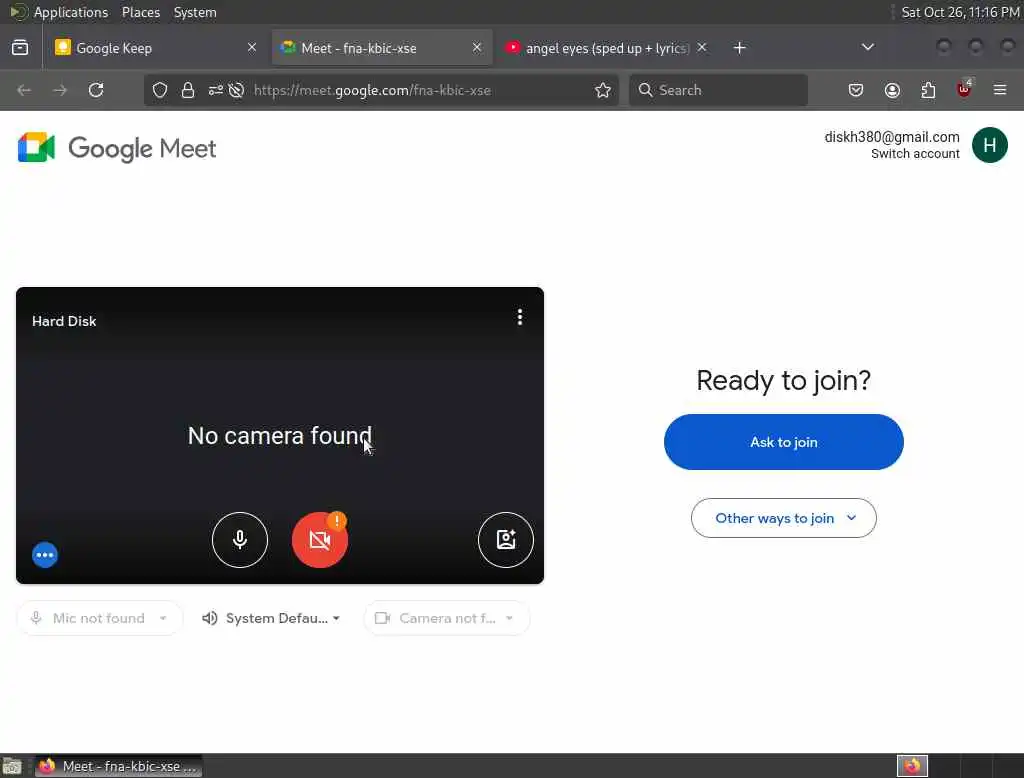The height and width of the screenshot is (778, 1024).
Task: Open the System menu
Action: [195, 12]
